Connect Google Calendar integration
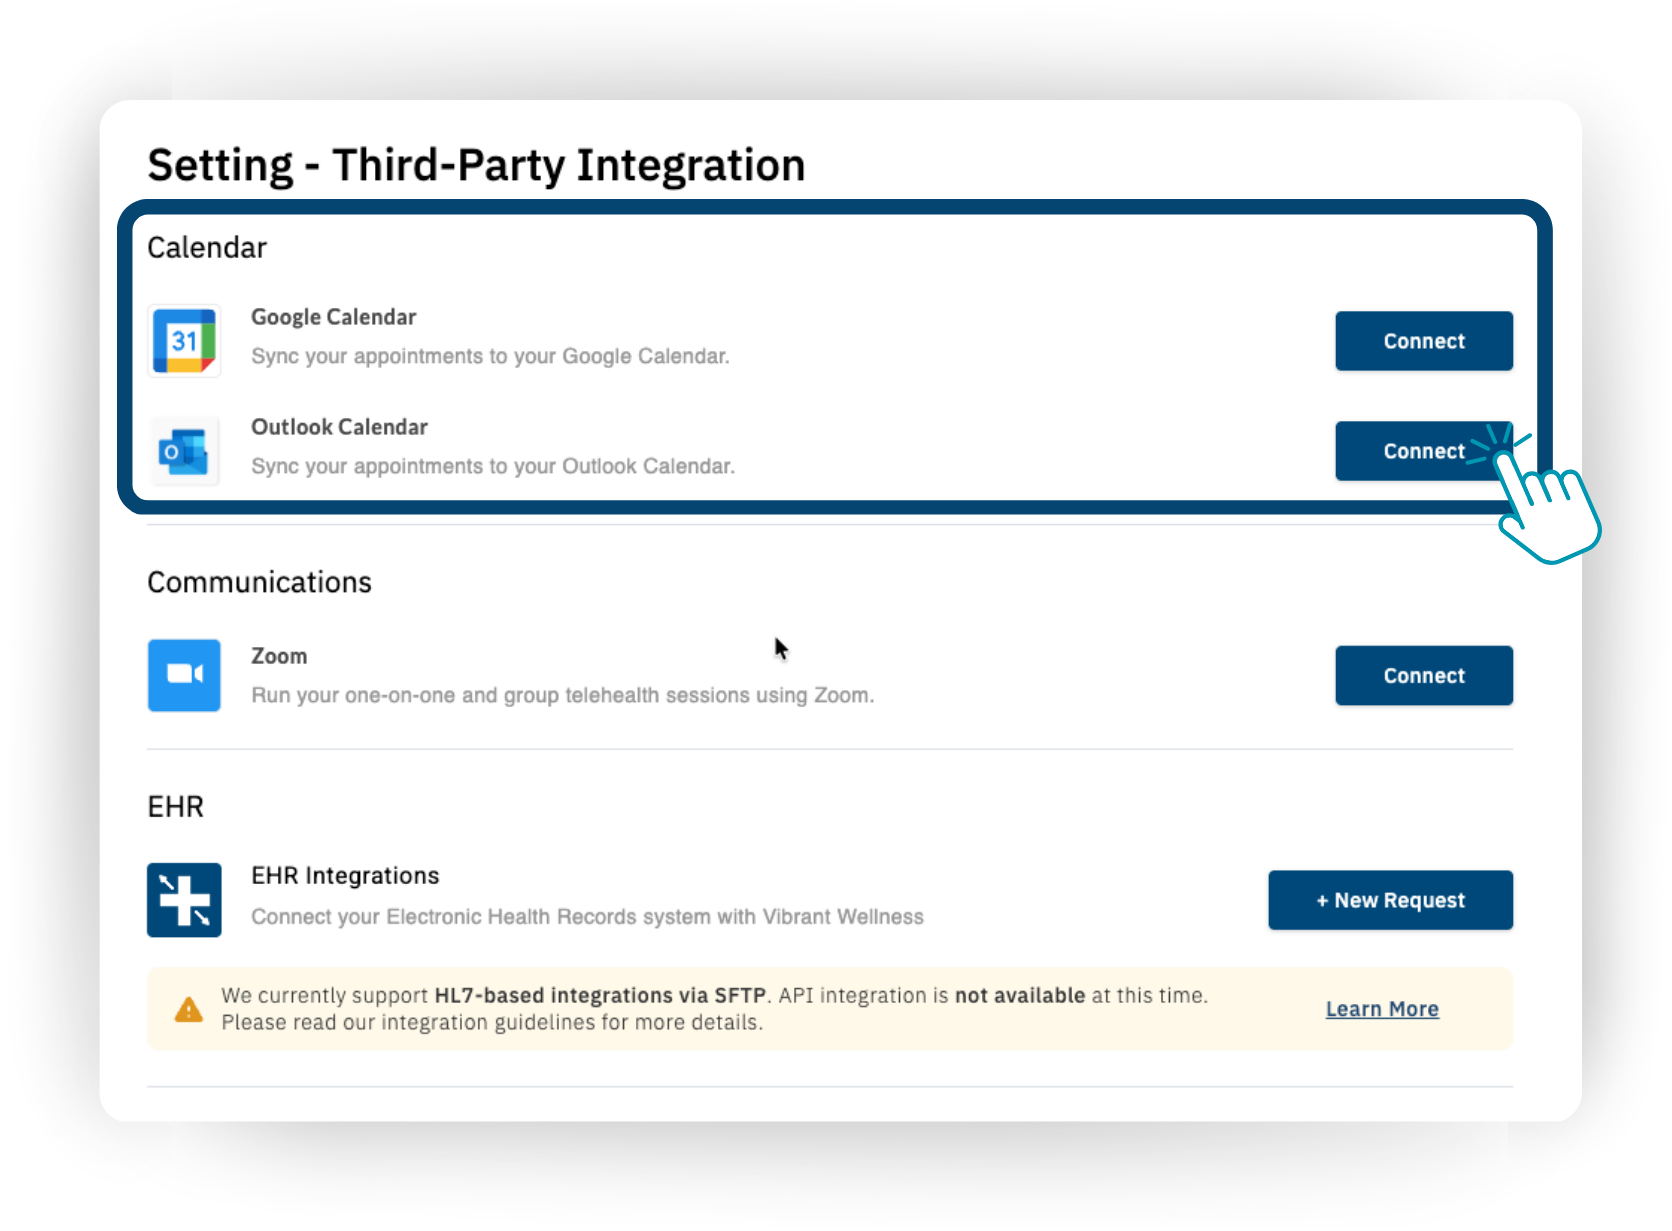The image size is (1672, 1231). pos(1423,341)
